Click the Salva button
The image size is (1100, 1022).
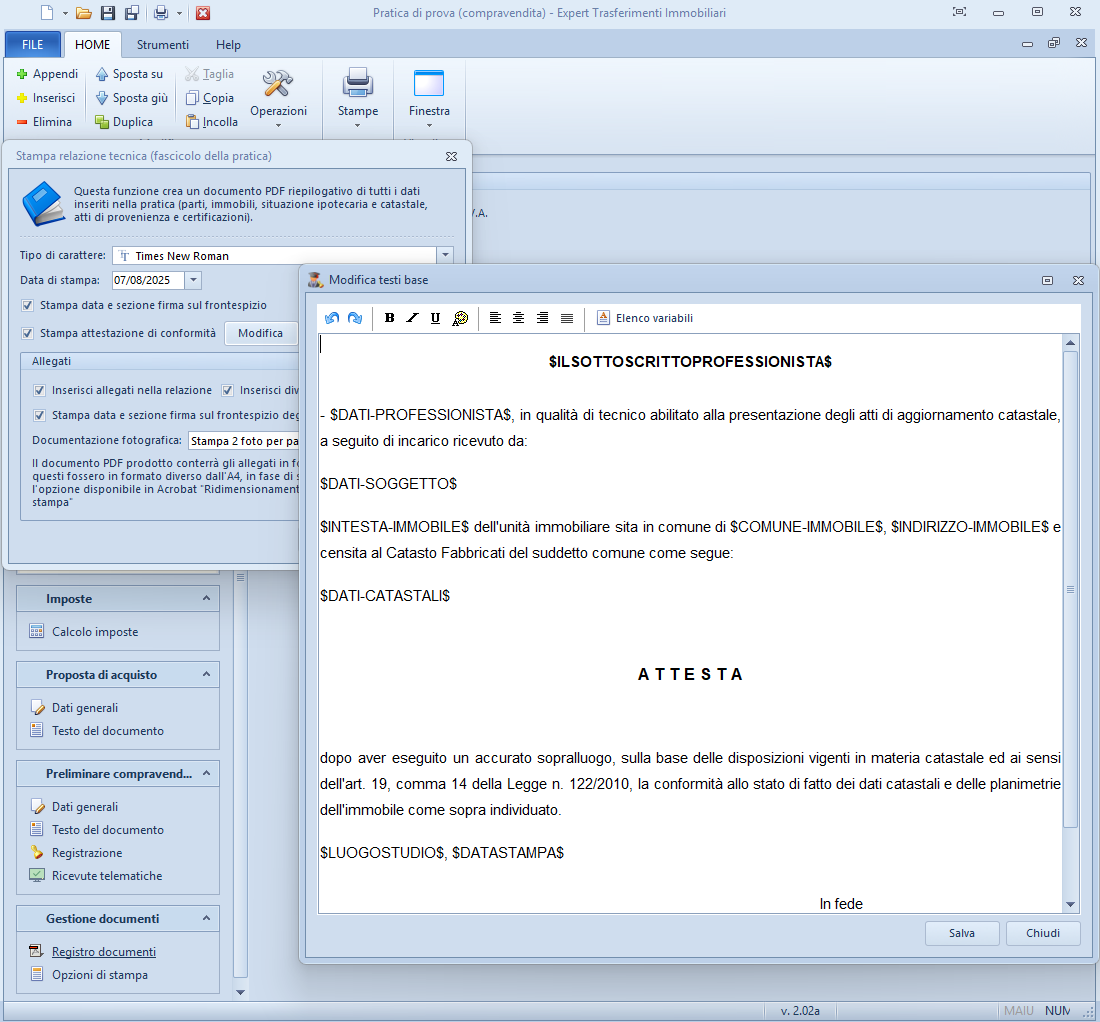pos(962,933)
